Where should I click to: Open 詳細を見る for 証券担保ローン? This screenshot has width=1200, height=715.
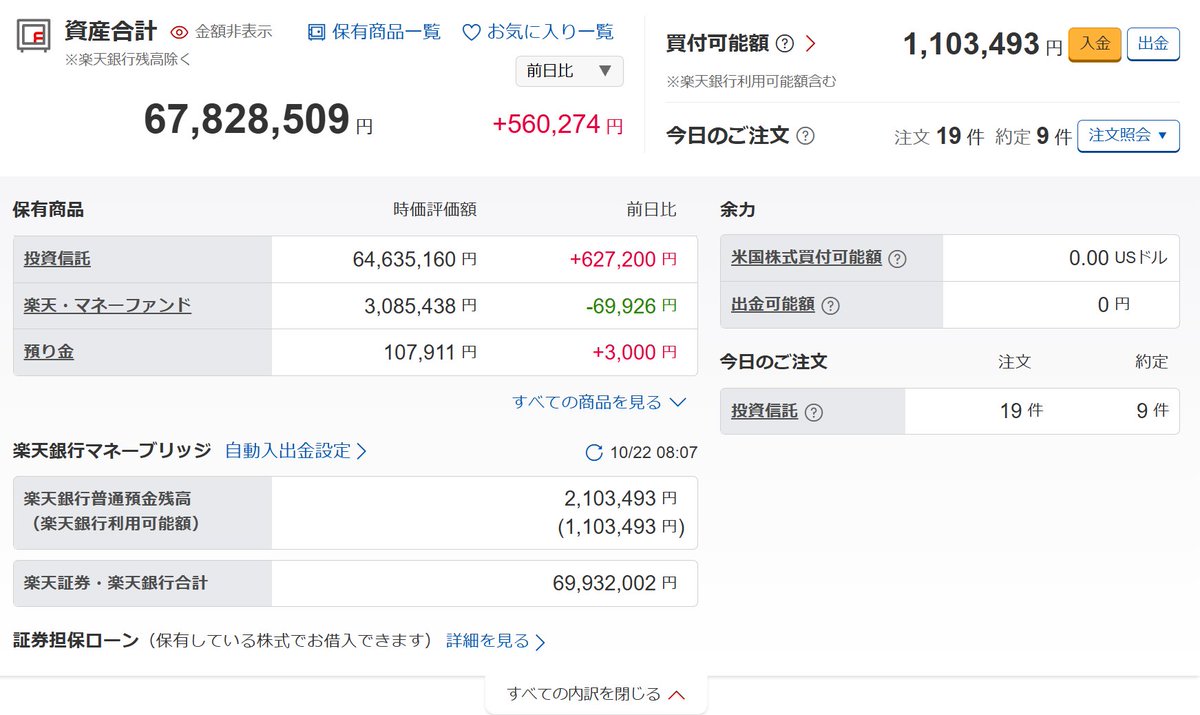pyautogui.click(x=496, y=641)
